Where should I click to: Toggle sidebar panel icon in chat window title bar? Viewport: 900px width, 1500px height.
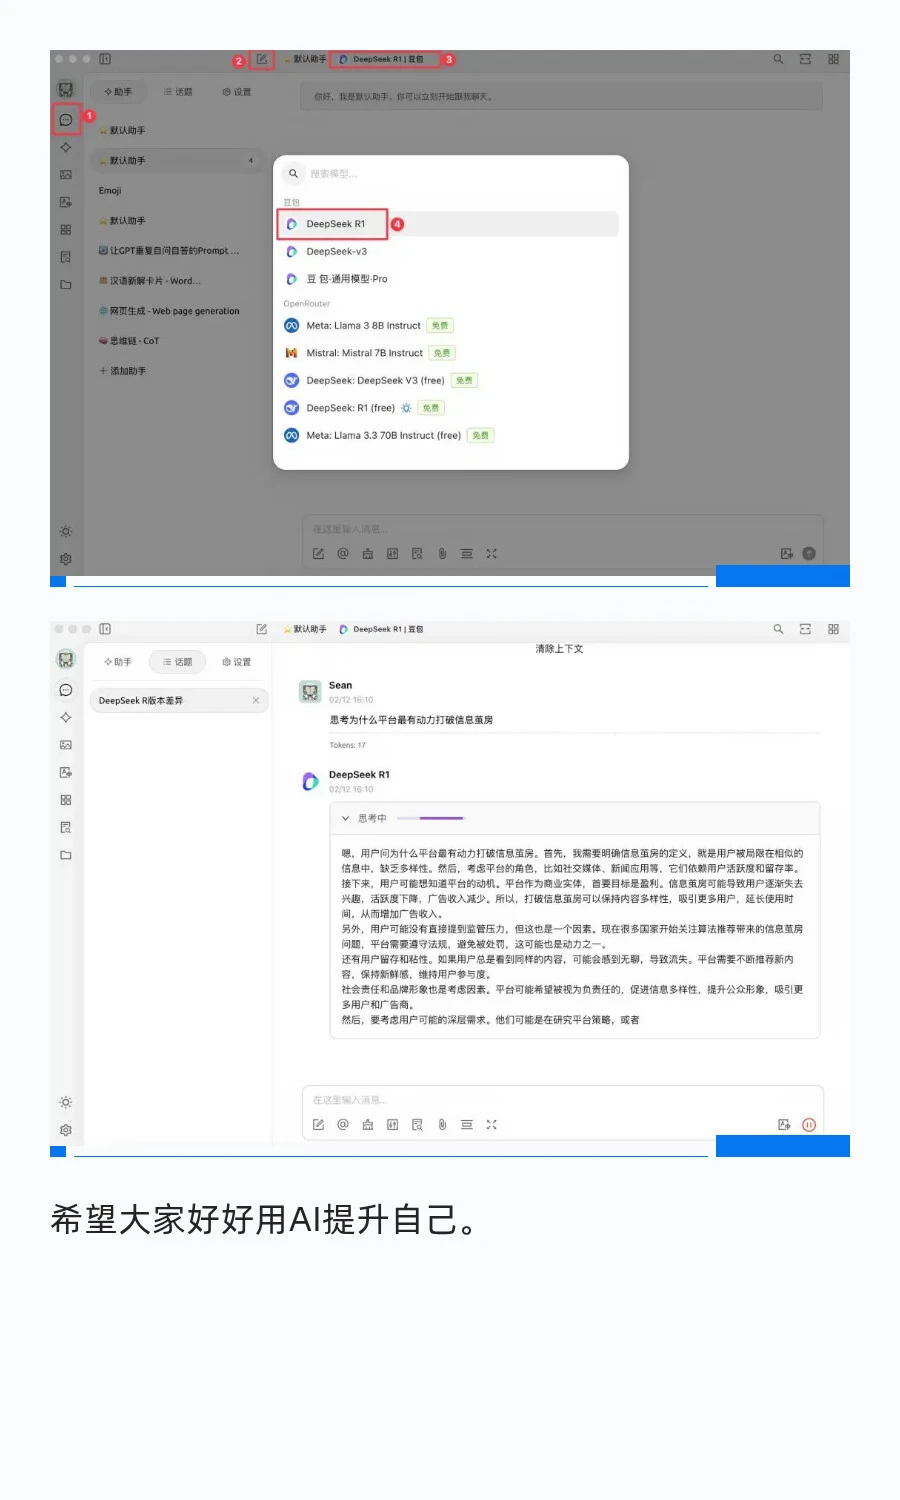click(x=105, y=629)
